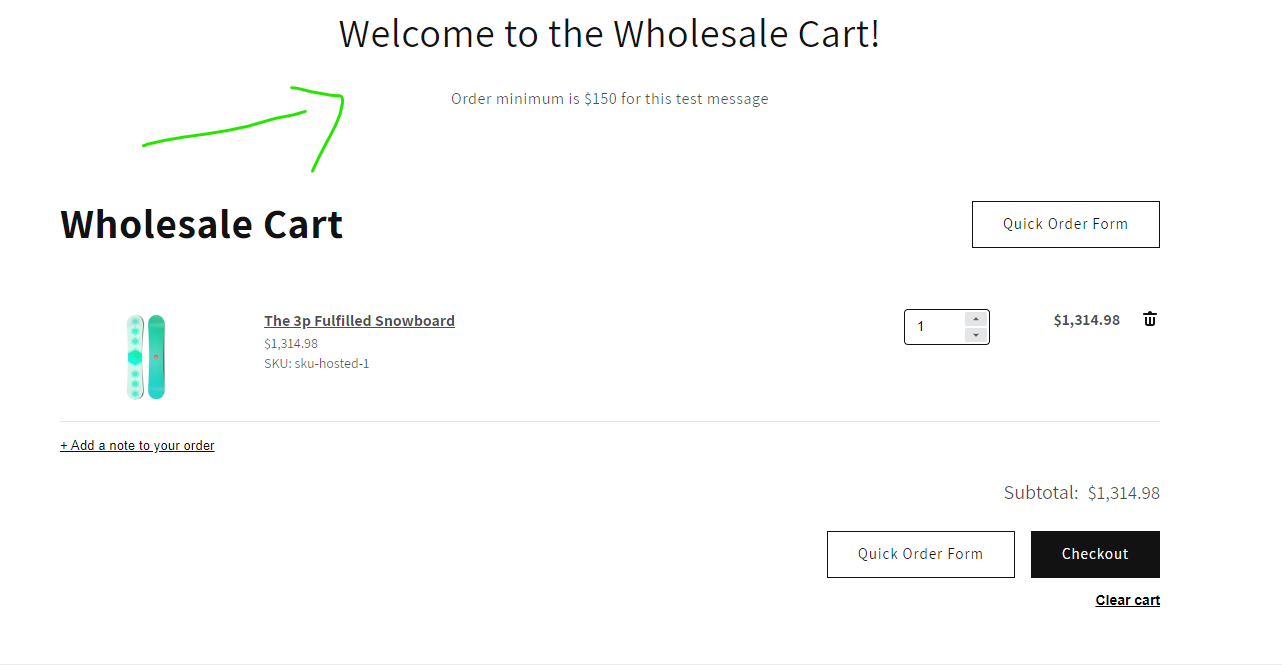Open the snowboard product thumbnail image
Screen dimensions: 1282x665
146,357
